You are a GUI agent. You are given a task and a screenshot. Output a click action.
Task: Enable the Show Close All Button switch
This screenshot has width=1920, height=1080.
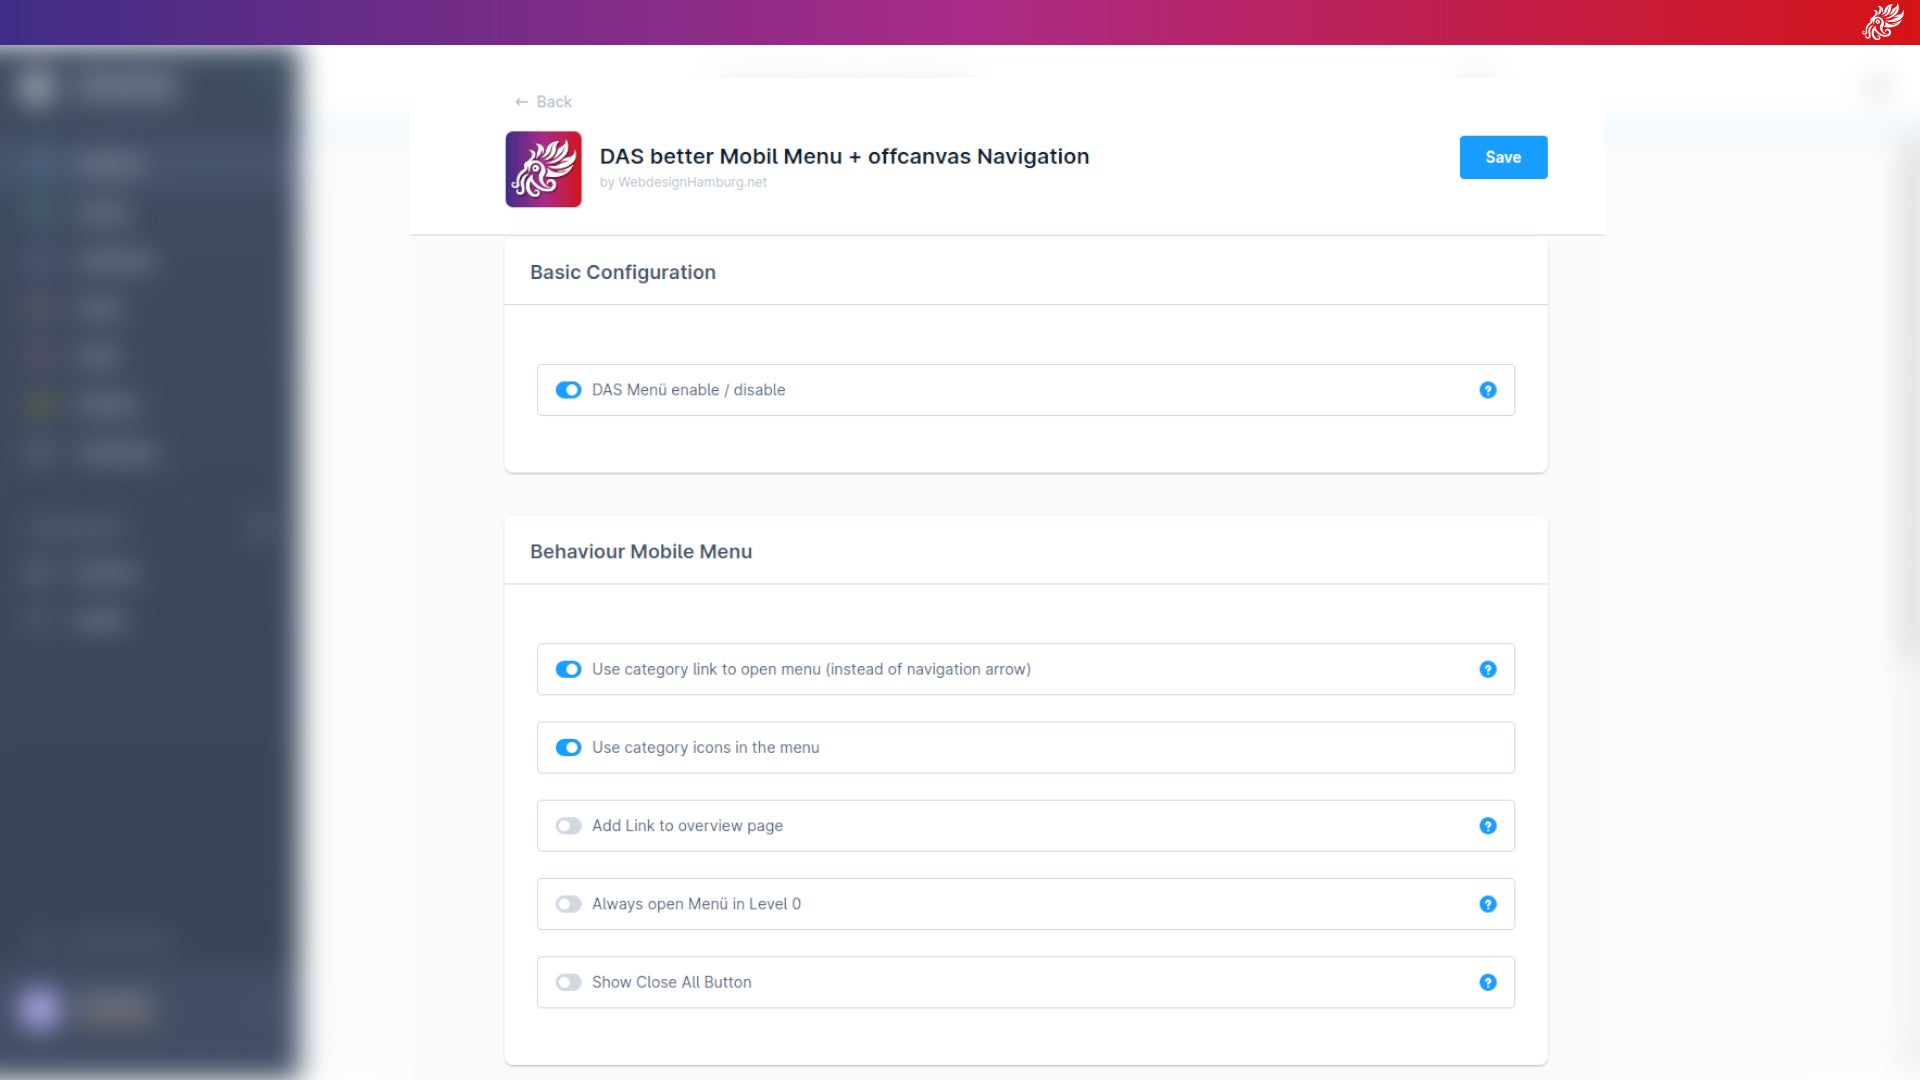point(568,982)
